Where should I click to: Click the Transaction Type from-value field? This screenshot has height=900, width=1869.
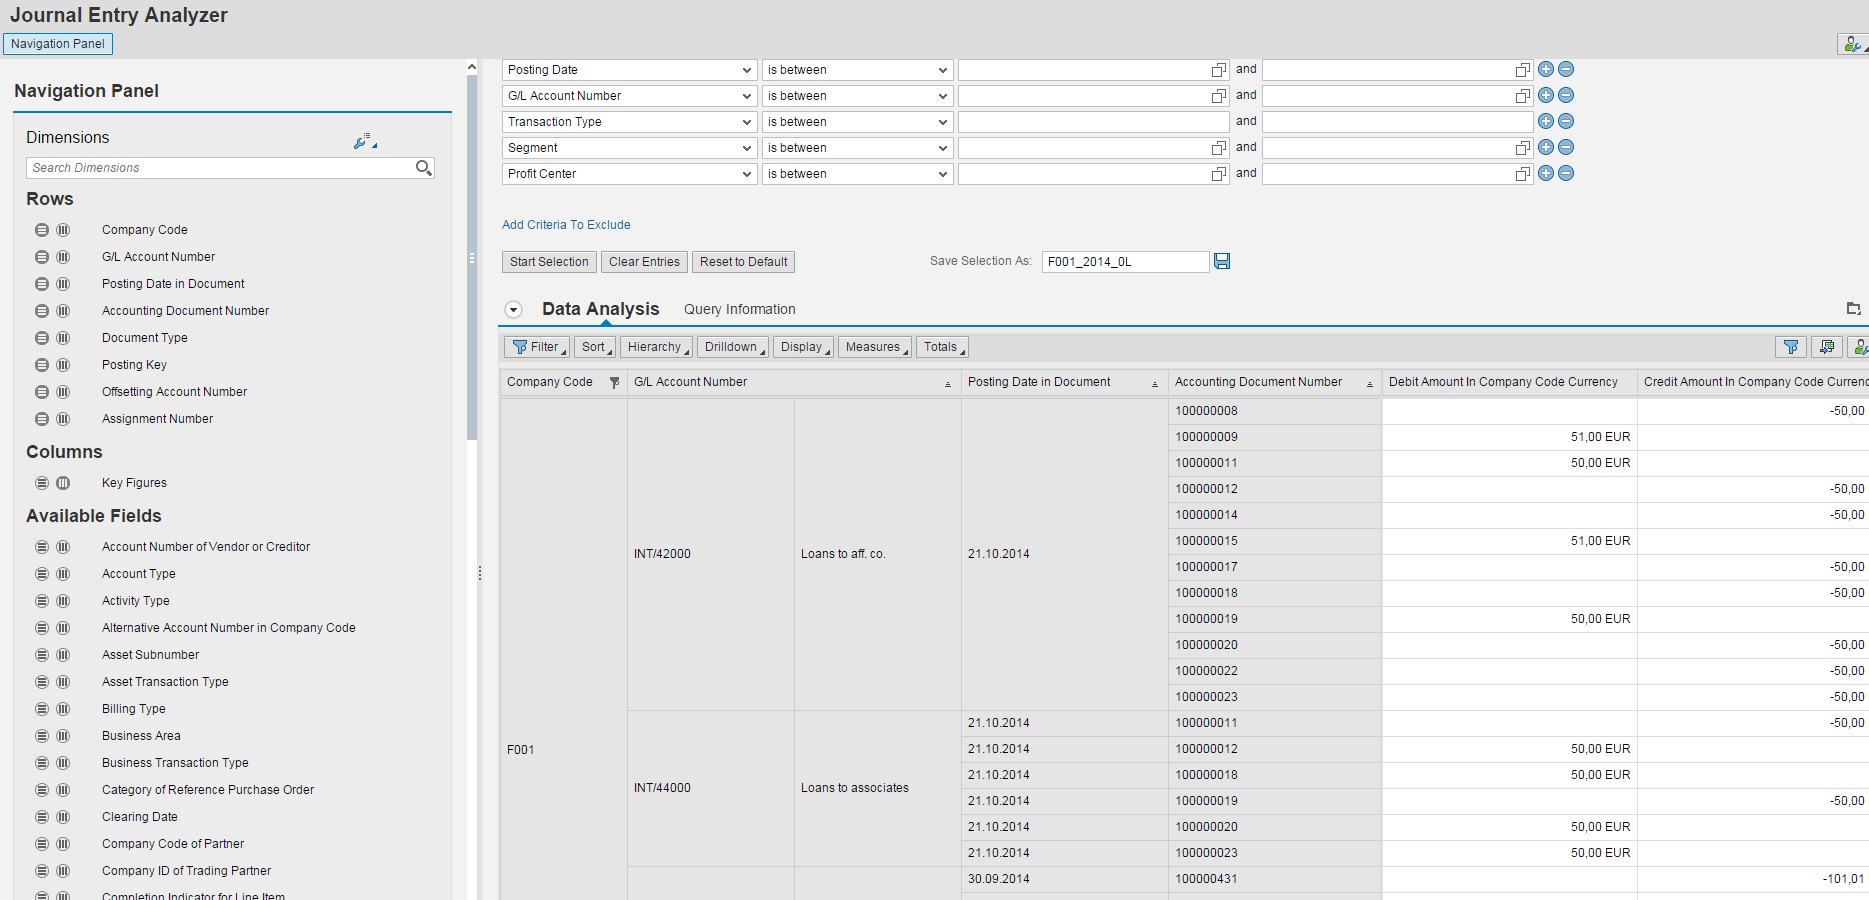(x=1094, y=122)
